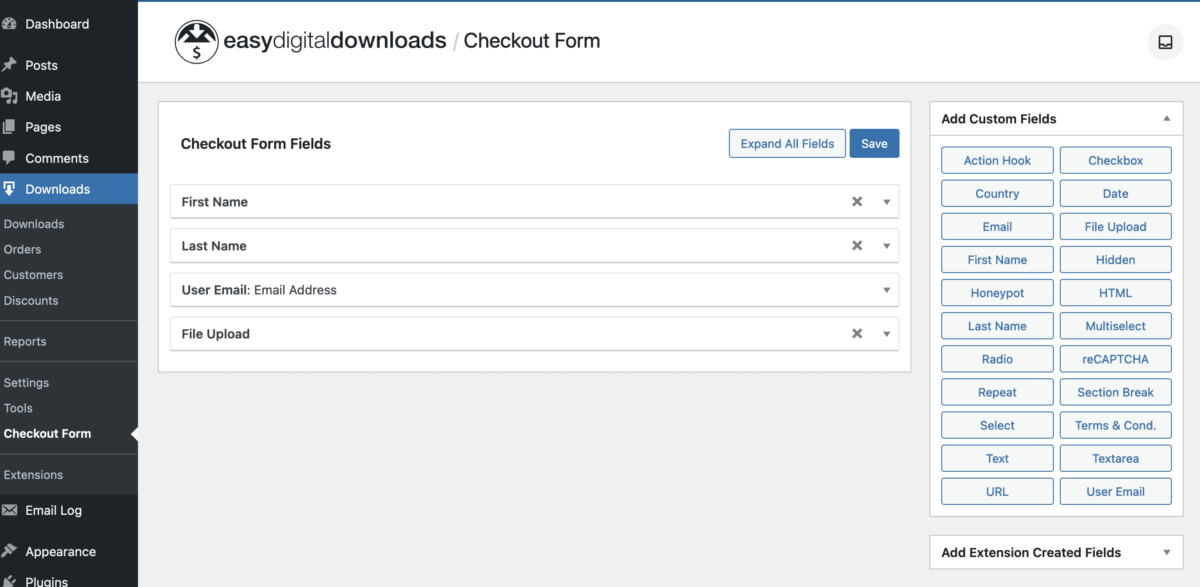Screen dimensions: 1200x587
Task: Click the Email Log envelope icon
Action: 10,510
